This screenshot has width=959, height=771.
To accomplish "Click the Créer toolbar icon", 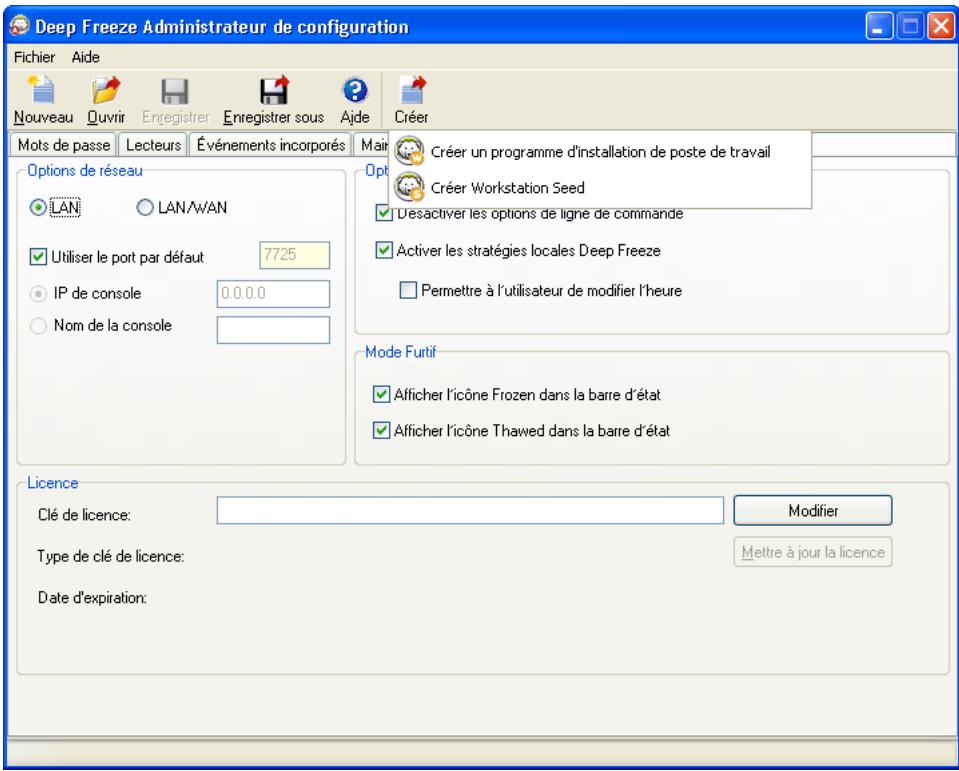I will pyautogui.click(x=412, y=90).
